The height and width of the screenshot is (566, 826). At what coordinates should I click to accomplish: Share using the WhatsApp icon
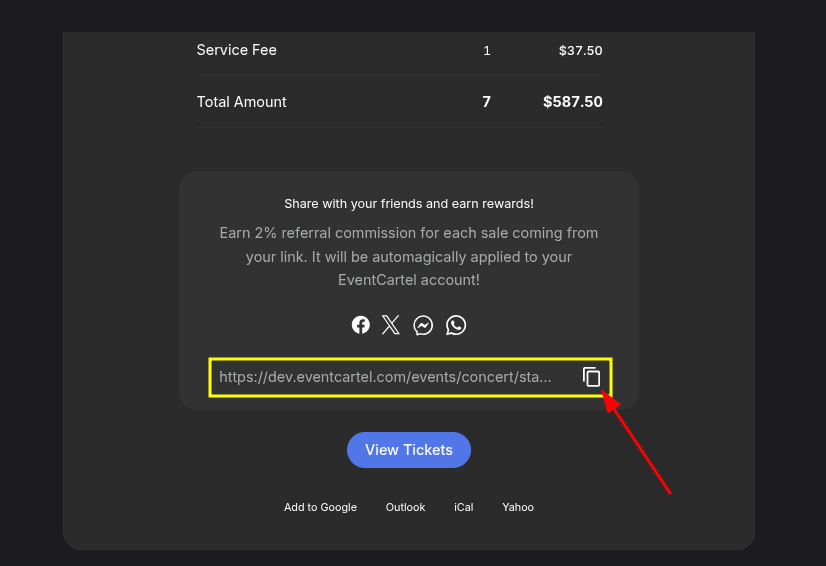tap(456, 325)
